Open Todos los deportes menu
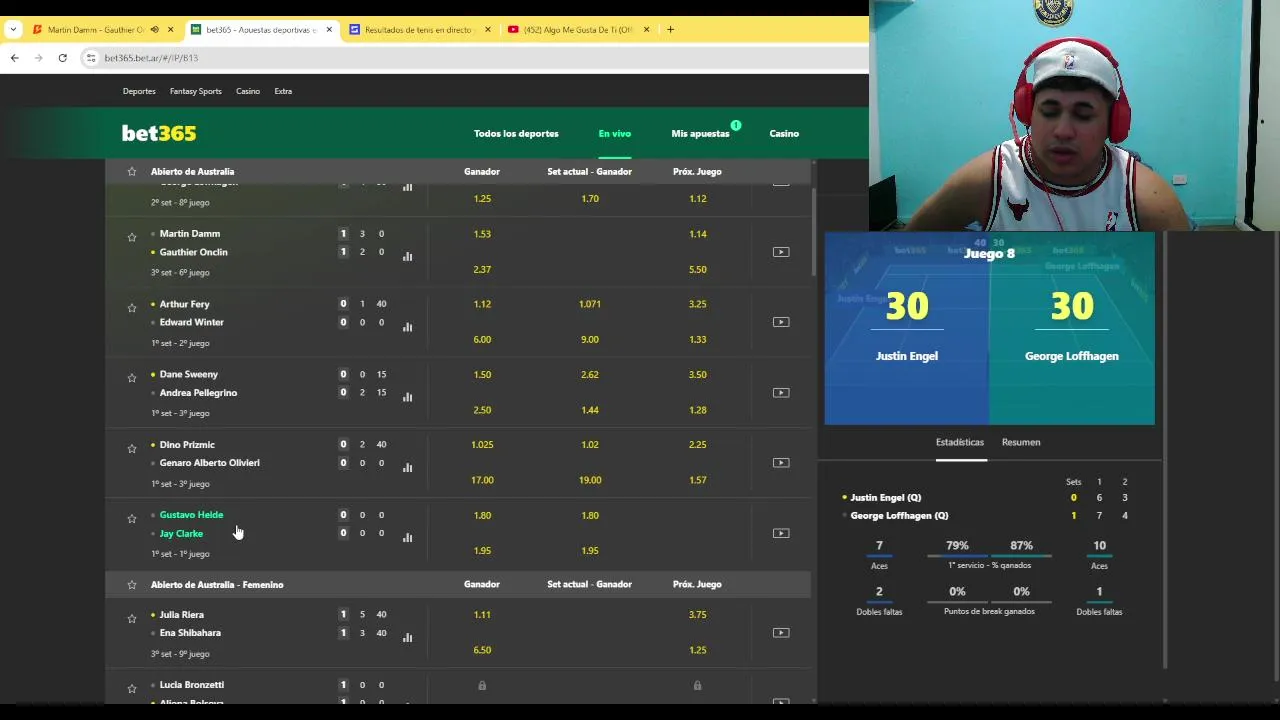This screenshot has width=1280, height=720. [516, 133]
